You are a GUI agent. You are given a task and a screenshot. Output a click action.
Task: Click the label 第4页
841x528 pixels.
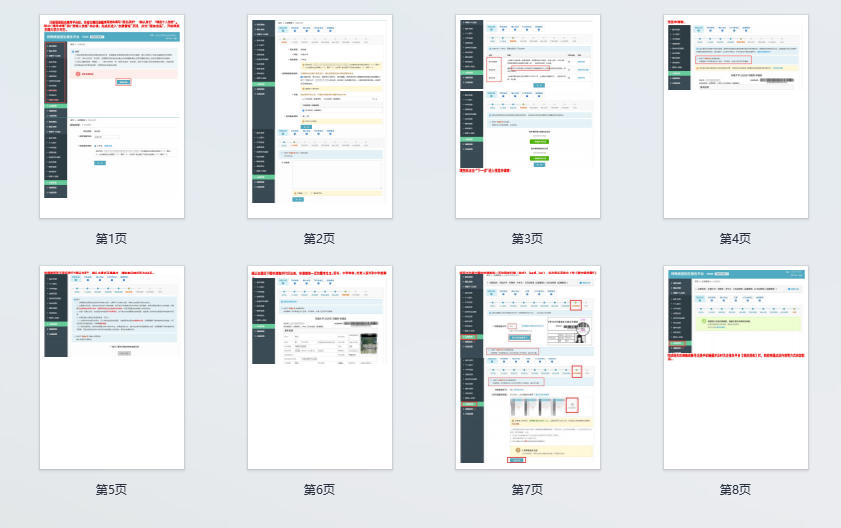[x=736, y=239]
